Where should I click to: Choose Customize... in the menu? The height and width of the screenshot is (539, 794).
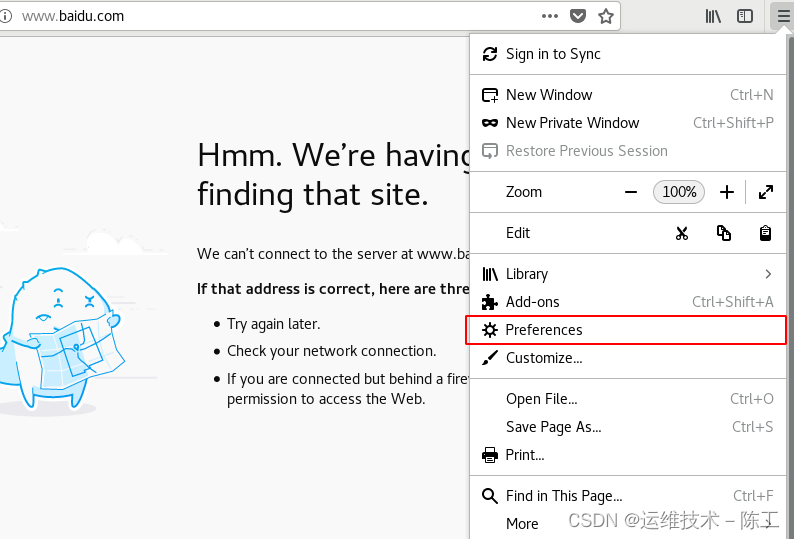(x=628, y=358)
